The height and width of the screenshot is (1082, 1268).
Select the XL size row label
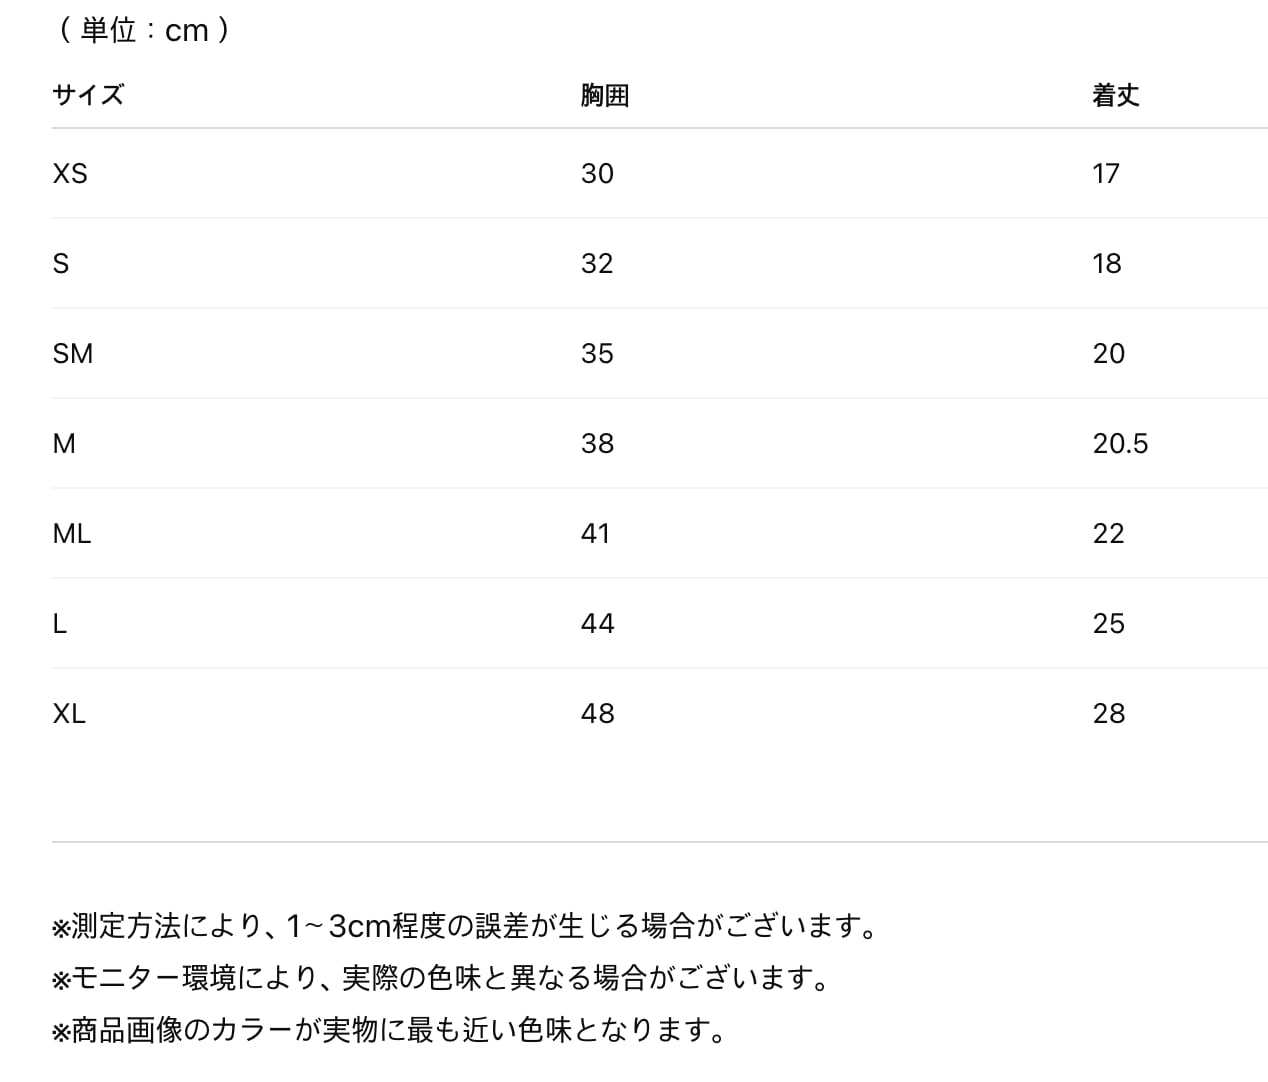pos(69,714)
